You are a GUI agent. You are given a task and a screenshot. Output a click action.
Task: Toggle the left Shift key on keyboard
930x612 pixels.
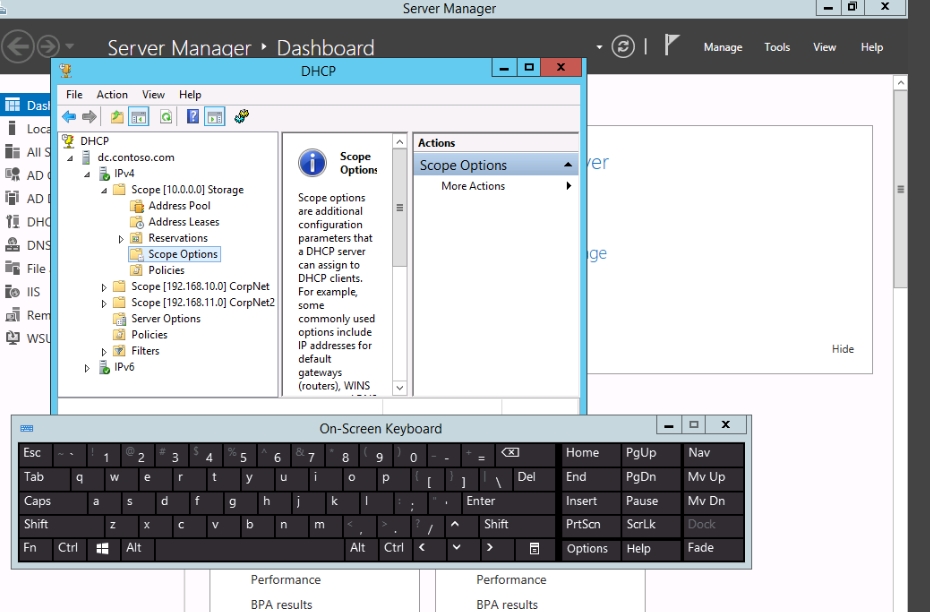click(61, 525)
